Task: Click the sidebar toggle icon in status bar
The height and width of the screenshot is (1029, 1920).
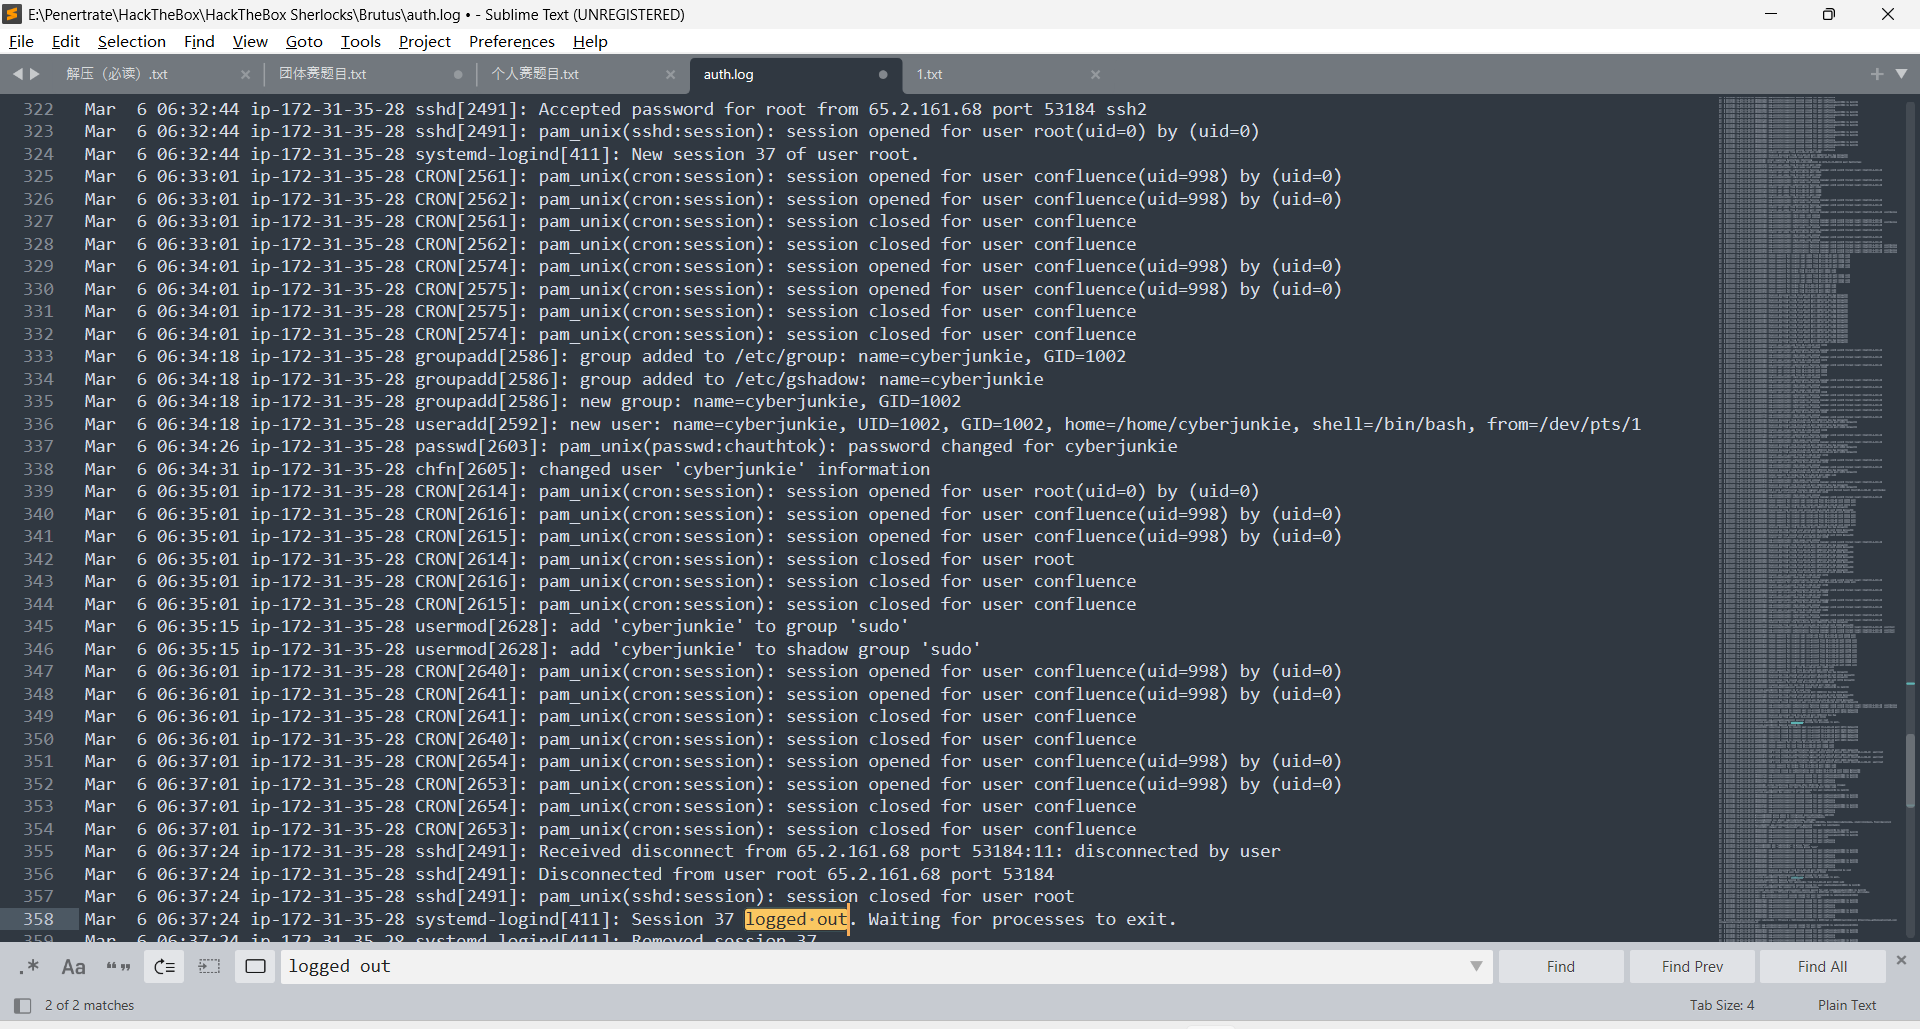Action: [x=22, y=1005]
